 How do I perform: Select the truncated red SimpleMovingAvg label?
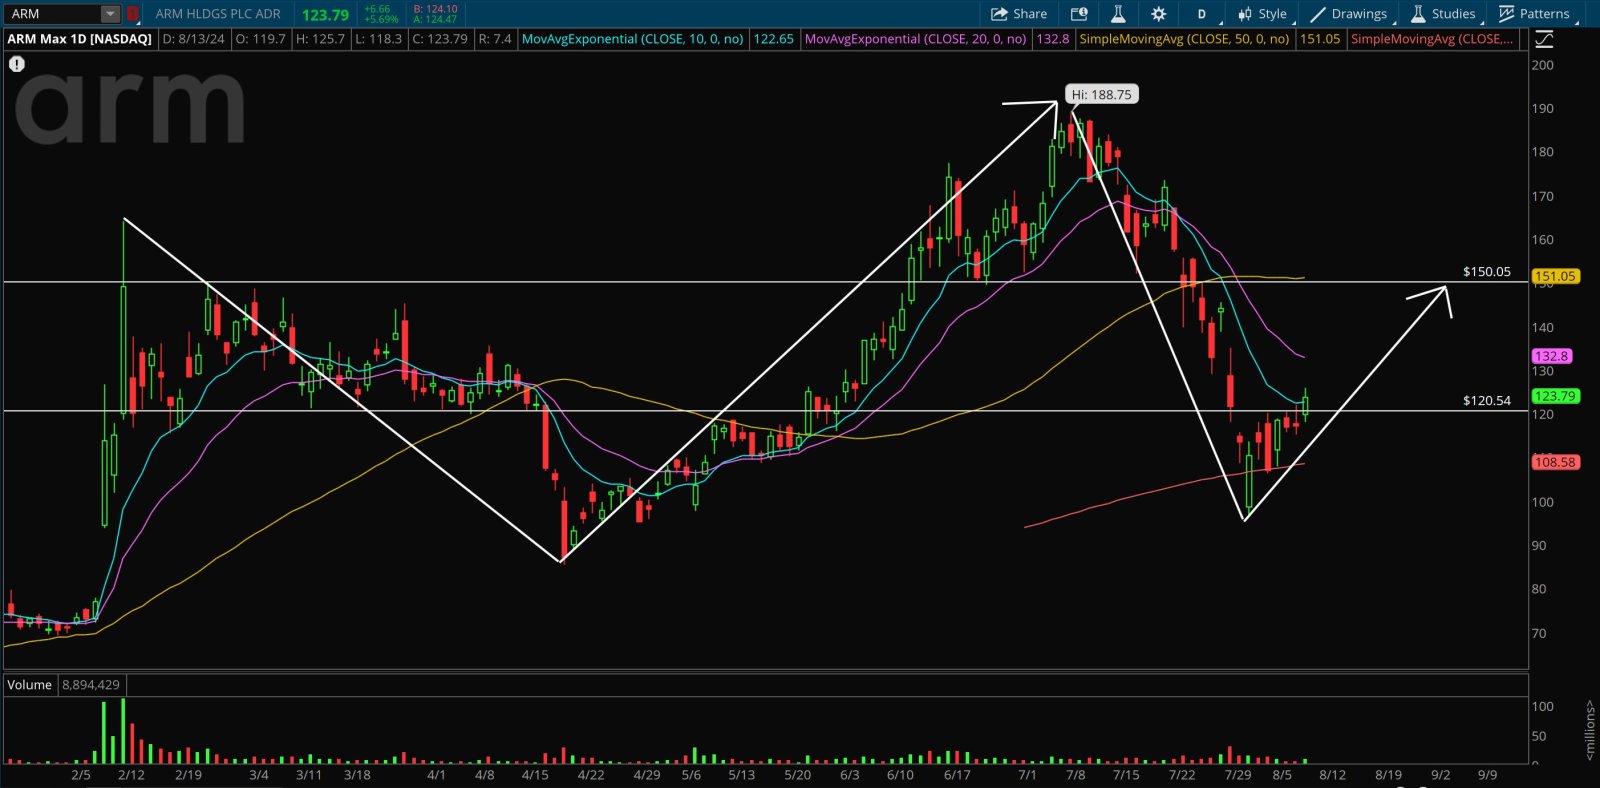(1432, 39)
